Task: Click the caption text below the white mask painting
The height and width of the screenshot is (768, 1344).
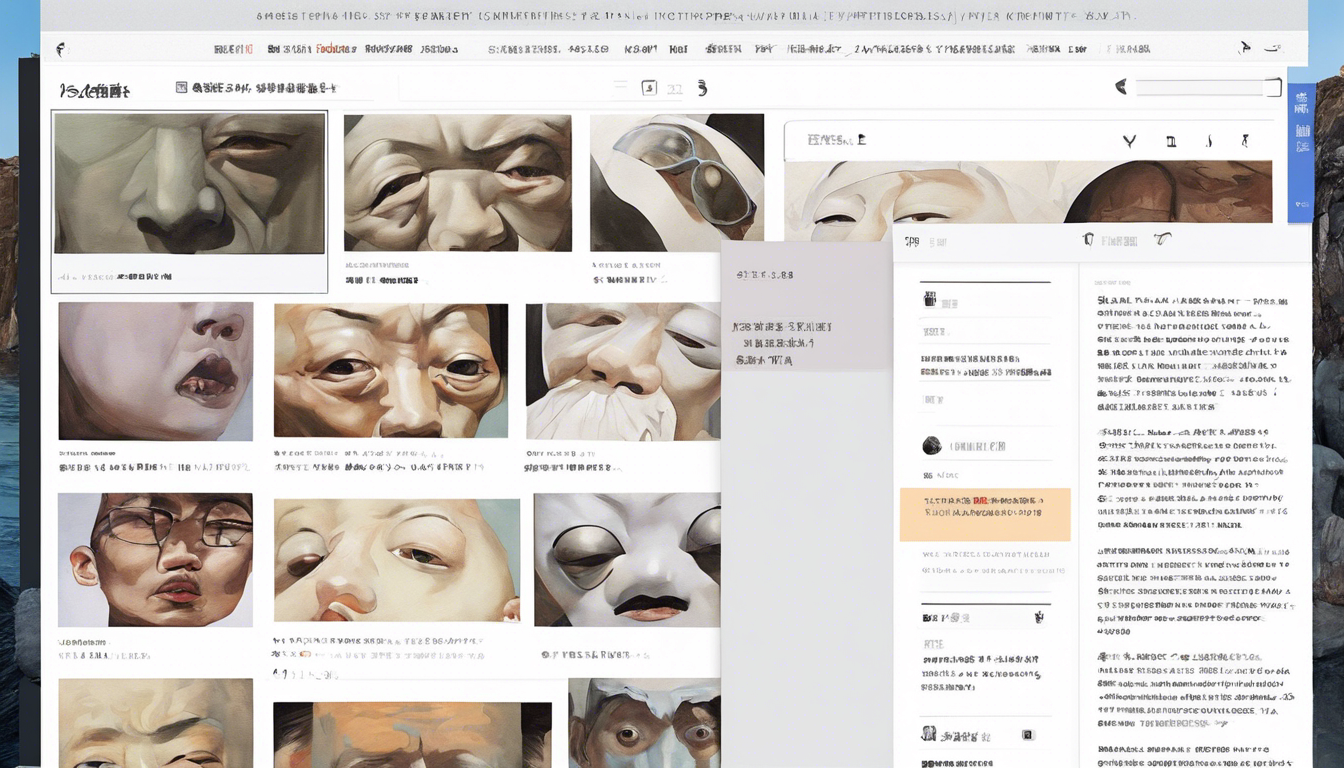Action: [x=594, y=655]
